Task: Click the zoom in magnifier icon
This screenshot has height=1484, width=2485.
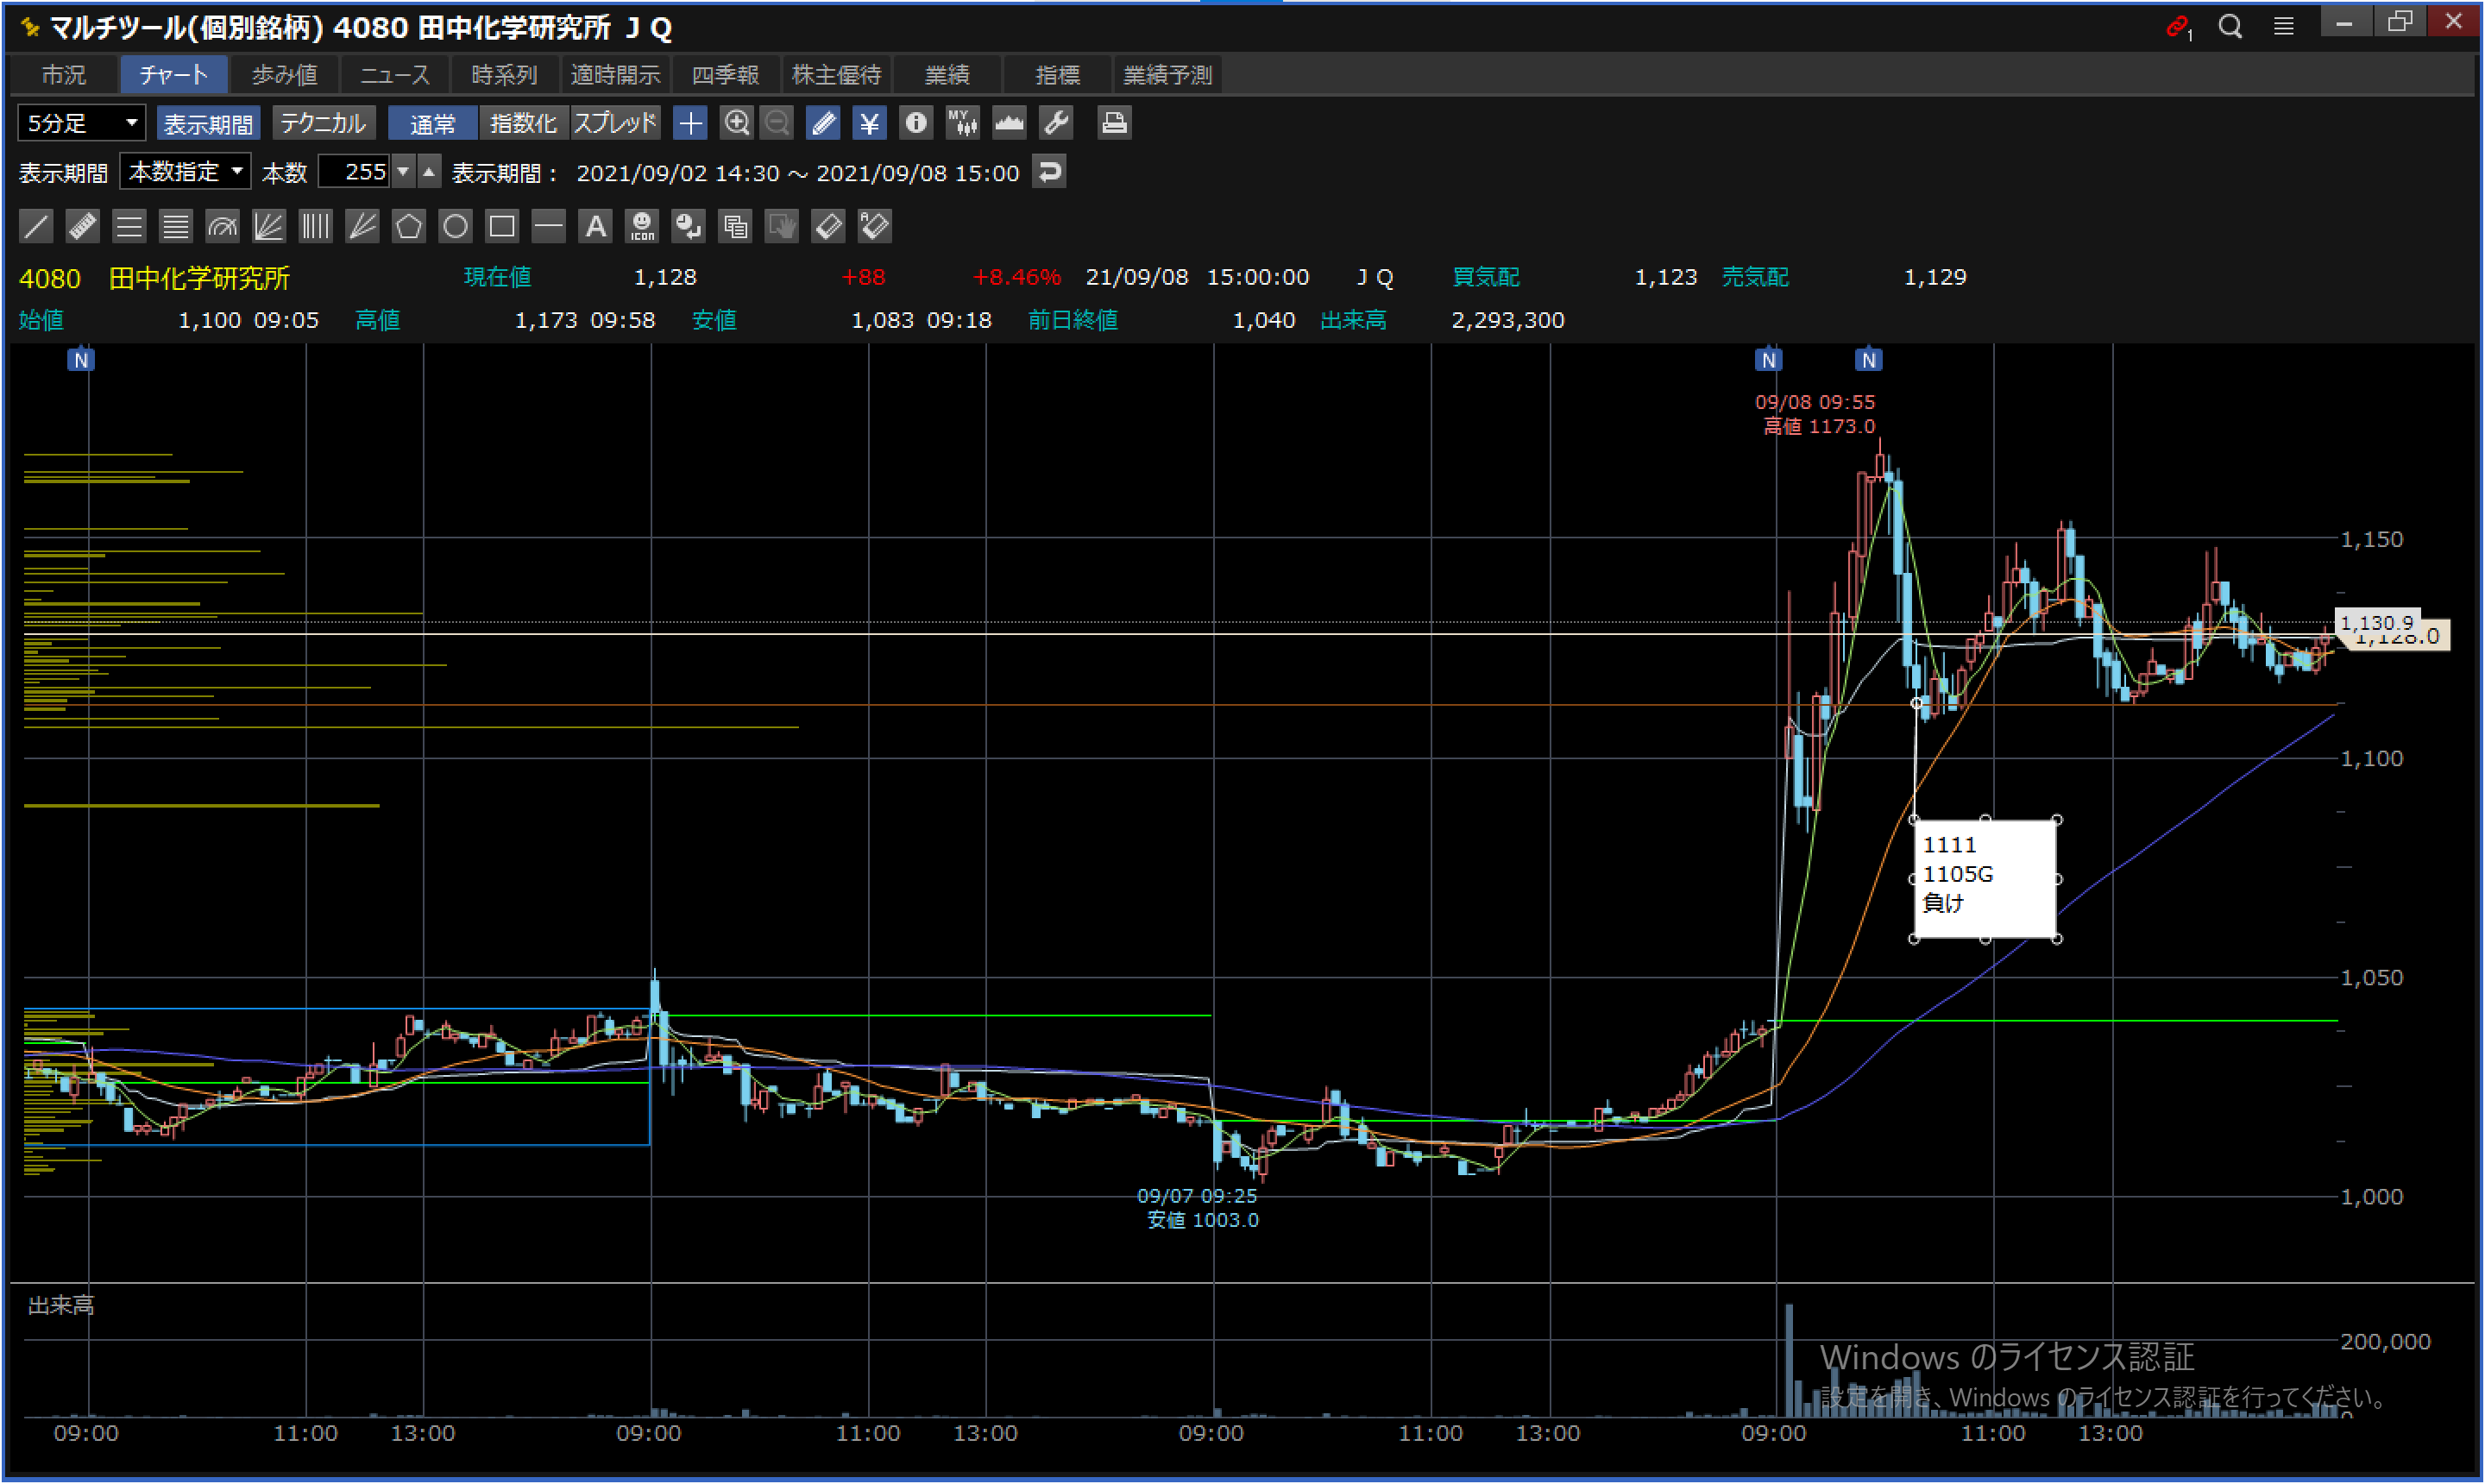Action: [737, 123]
